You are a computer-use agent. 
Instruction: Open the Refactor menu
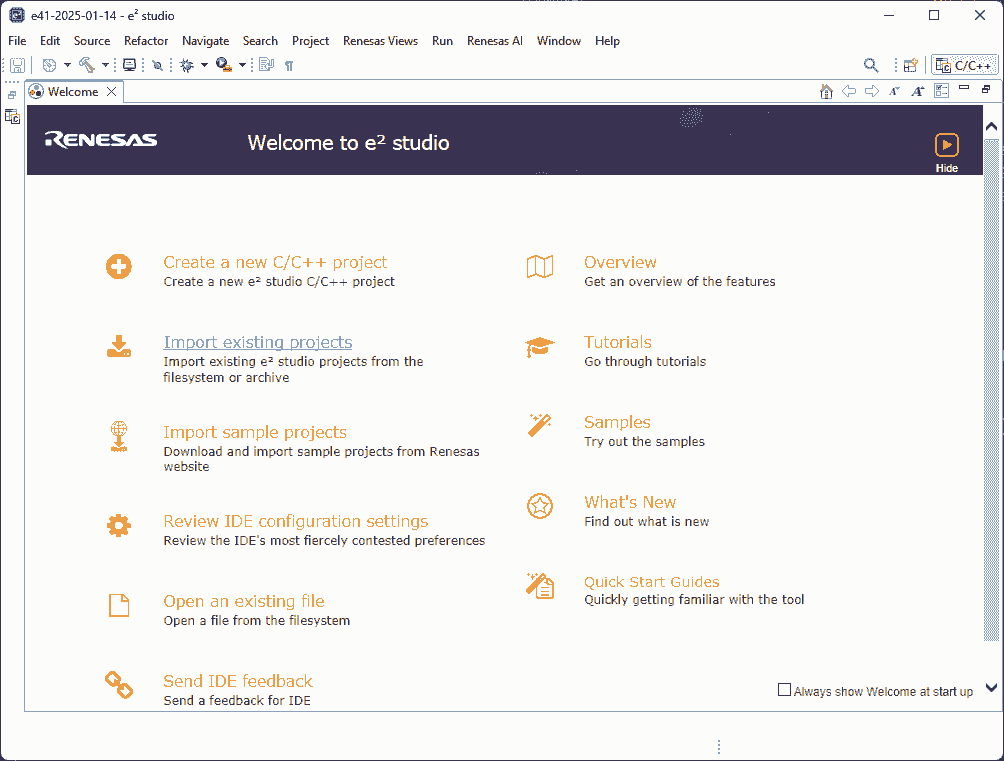pyautogui.click(x=146, y=41)
